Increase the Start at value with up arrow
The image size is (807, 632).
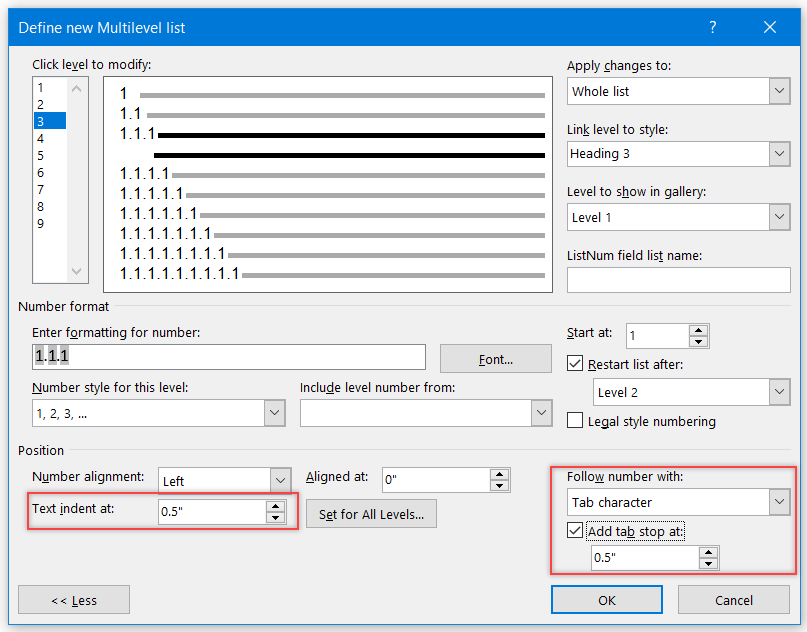pyautogui.click(x=698, y=331)
